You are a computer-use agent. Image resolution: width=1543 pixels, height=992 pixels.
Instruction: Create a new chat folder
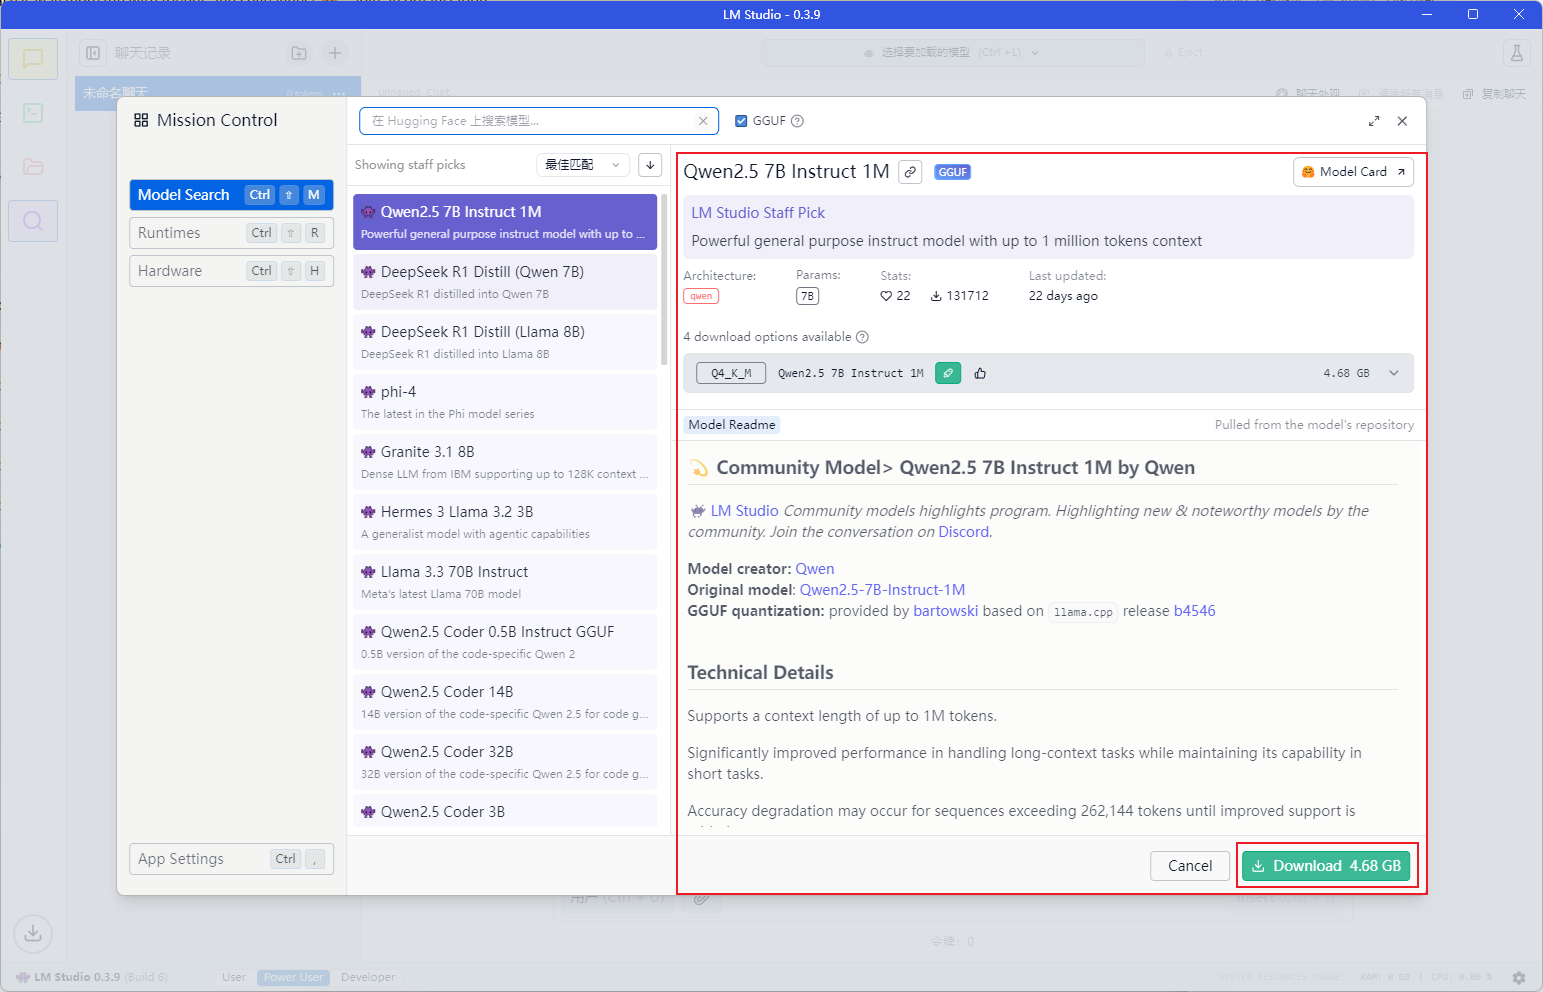tap(299, 53)
